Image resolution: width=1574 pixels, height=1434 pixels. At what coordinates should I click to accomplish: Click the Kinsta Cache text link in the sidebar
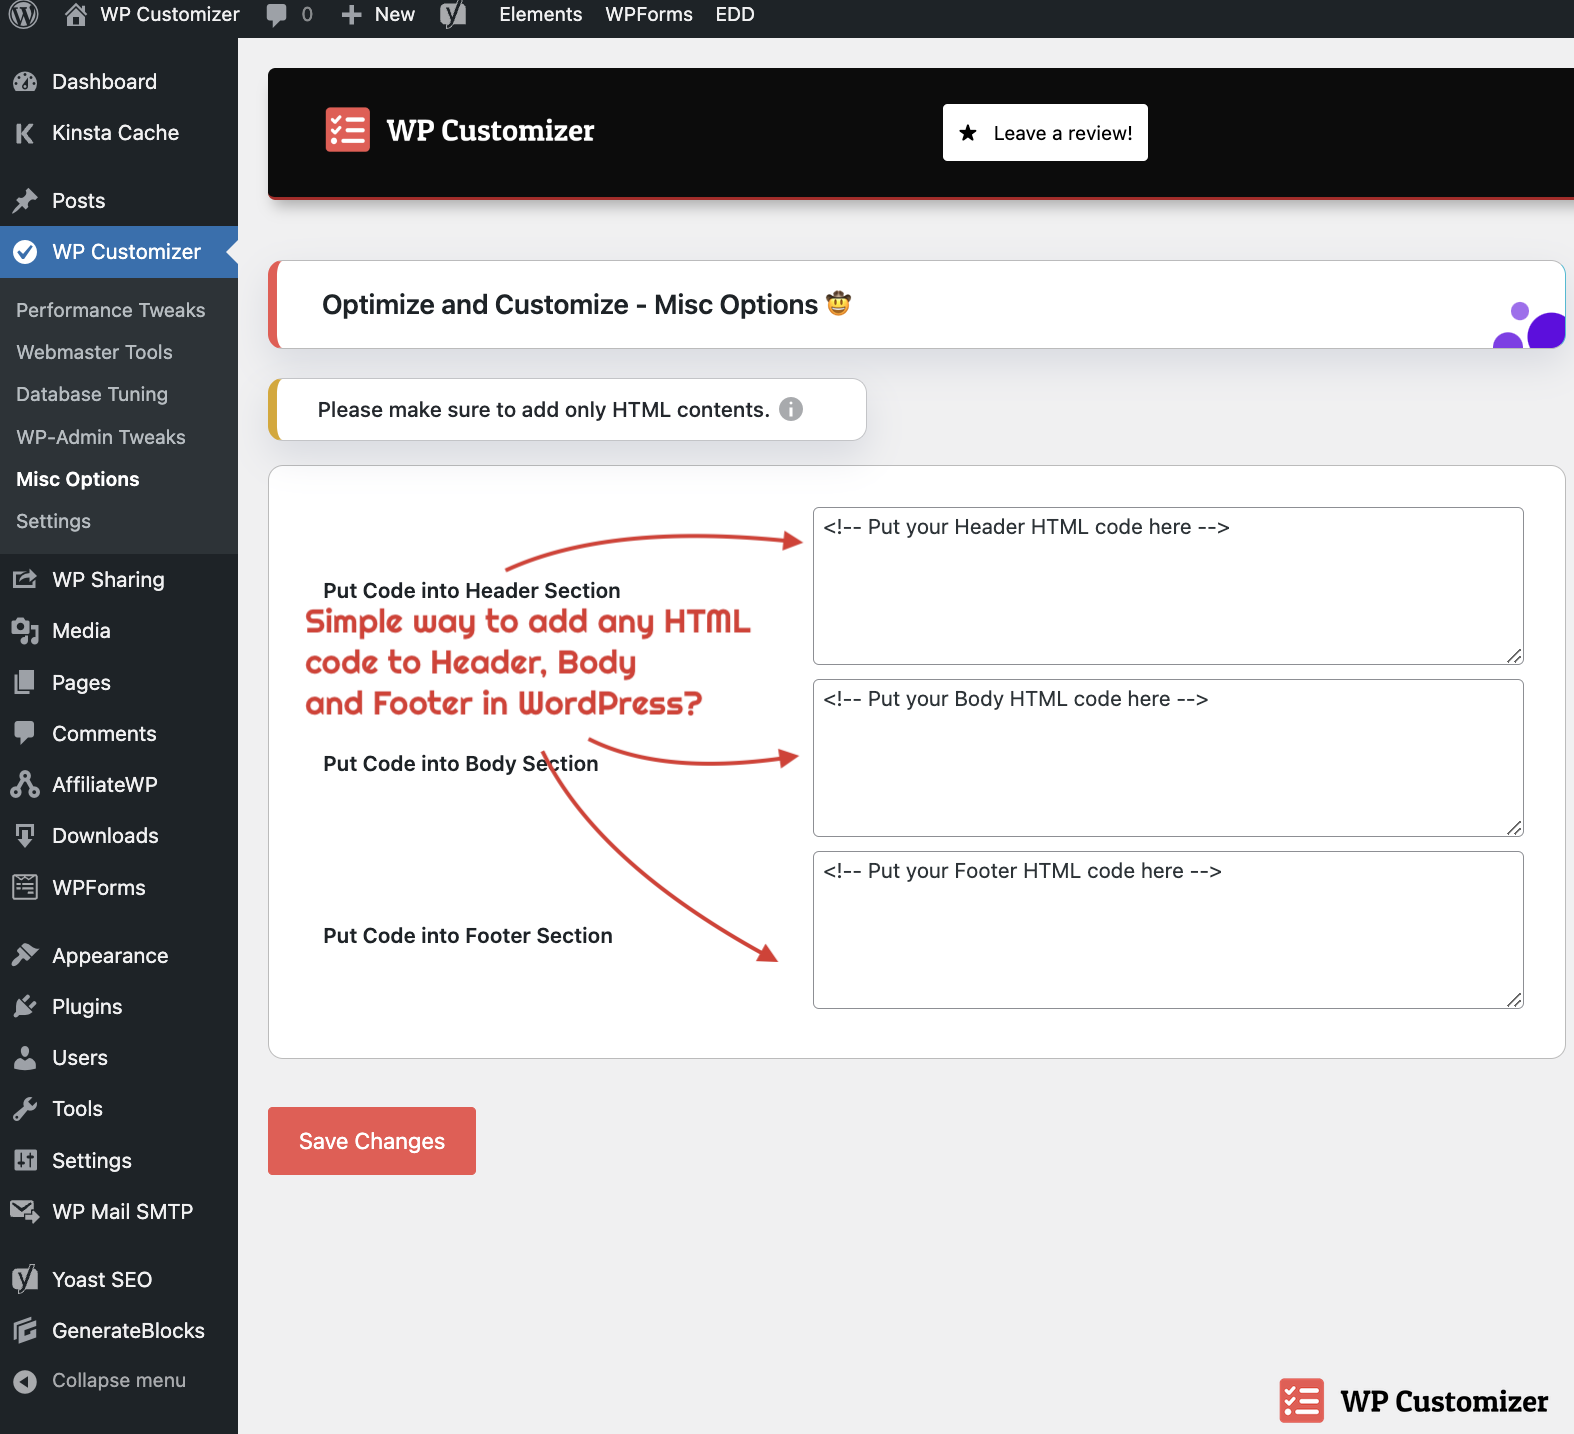(116, 133)
